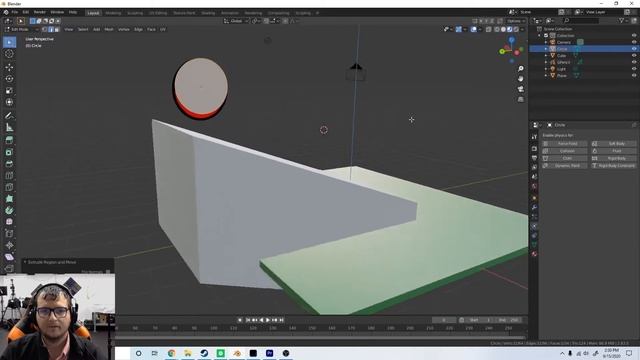
Task: Click the viewport zoom magnifier icon
Action: [521, 69]
